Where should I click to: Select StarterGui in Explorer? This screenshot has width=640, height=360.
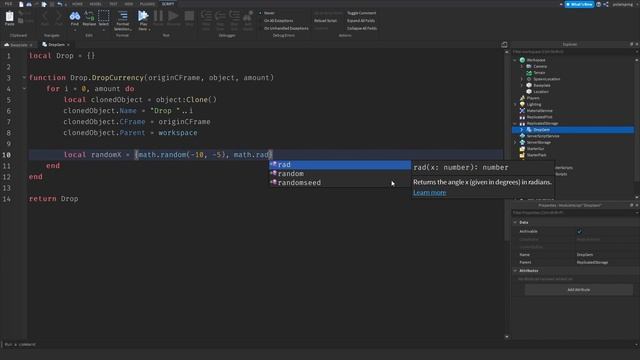point(535,149)
